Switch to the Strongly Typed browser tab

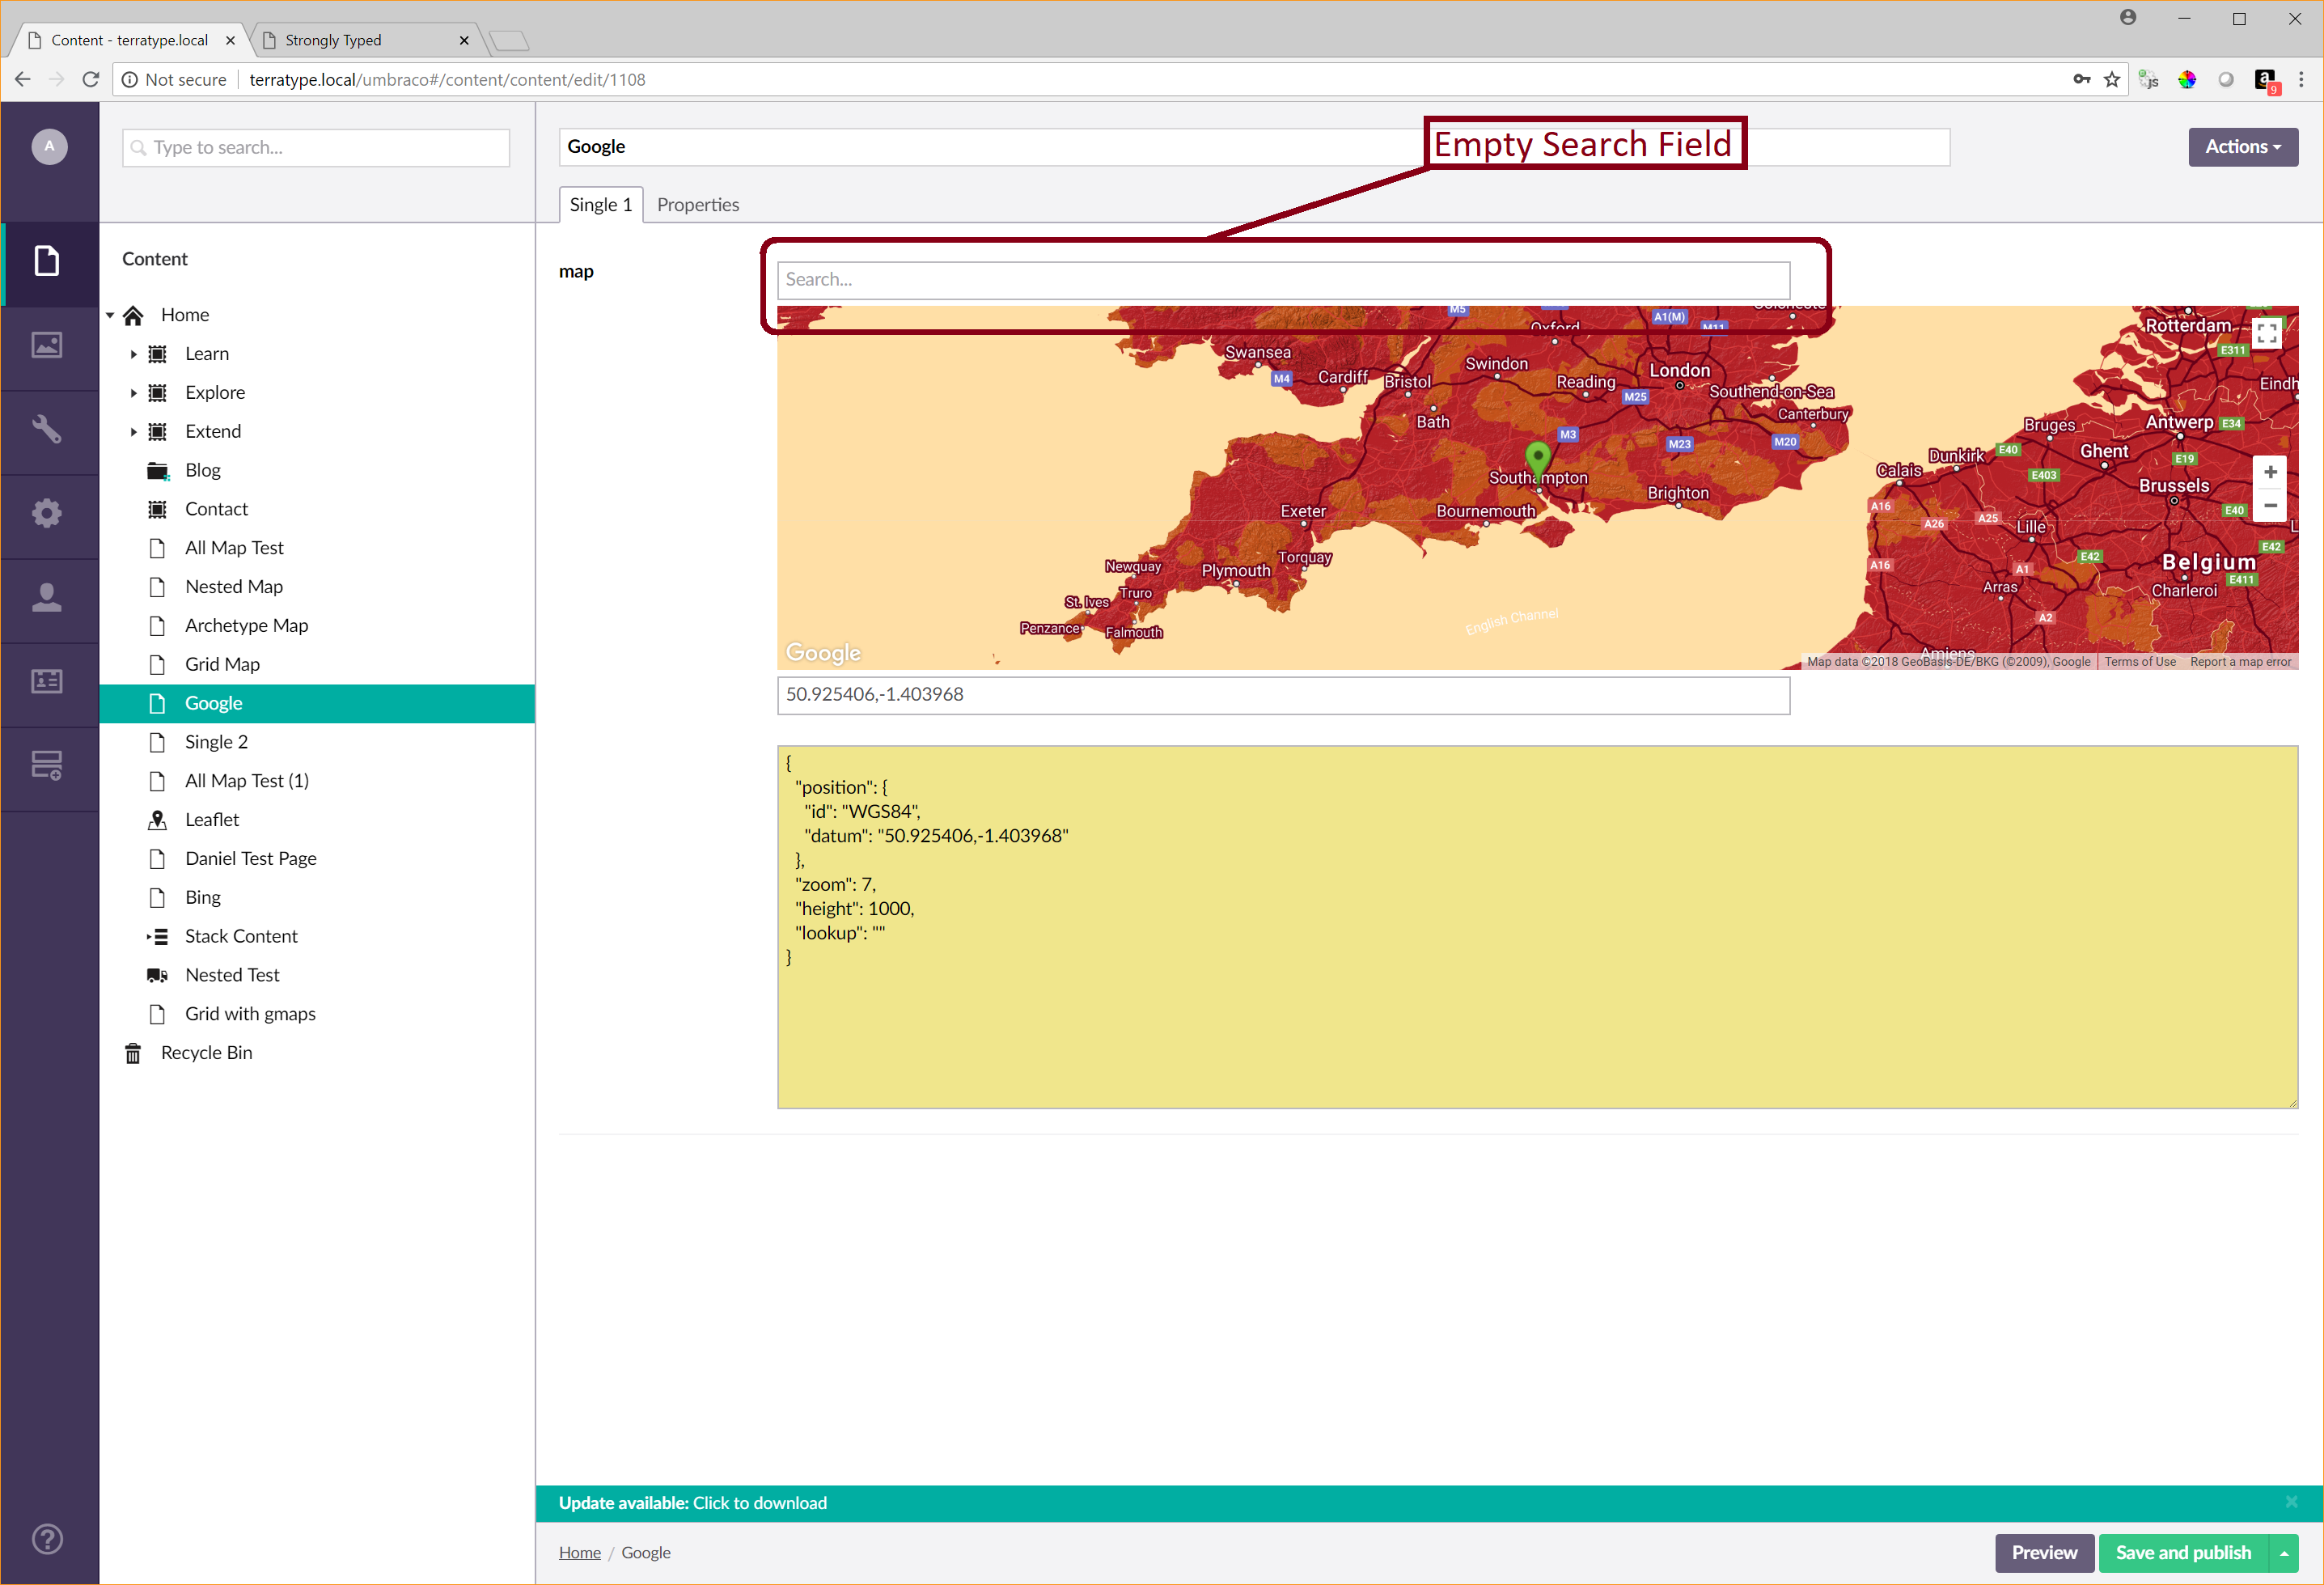[x=365, y=40]
